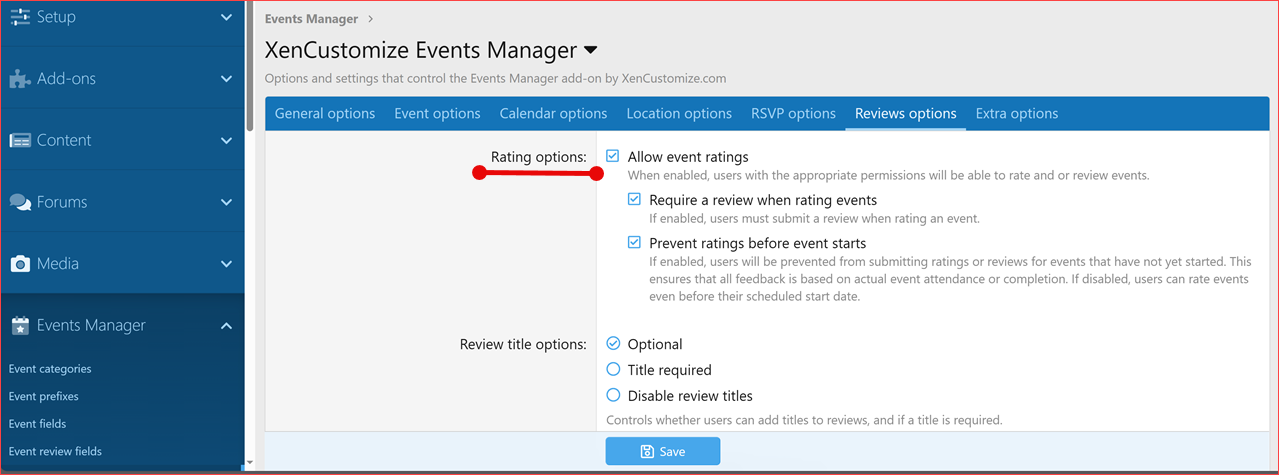The height and width of the screenshot is (475, 1279).
Task: Open Event categories link in sidebar
Action: tap(50, 369)
